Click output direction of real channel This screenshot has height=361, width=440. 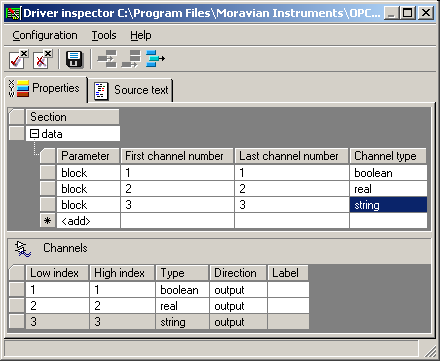click(x=238, y=306)
